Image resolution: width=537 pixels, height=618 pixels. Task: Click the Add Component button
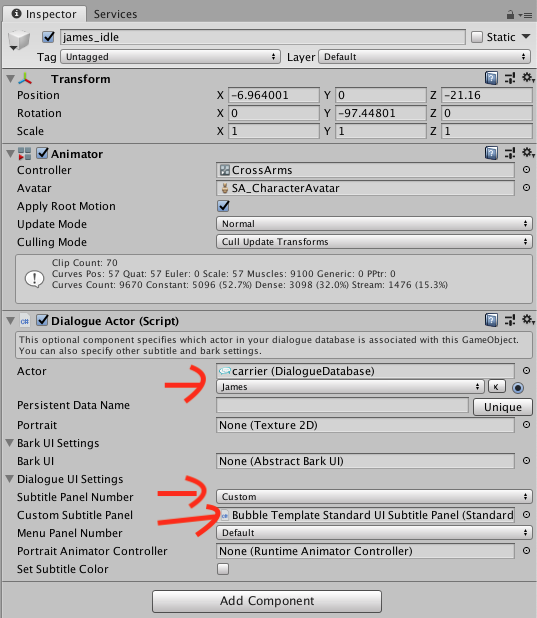(x=267, y=601)
